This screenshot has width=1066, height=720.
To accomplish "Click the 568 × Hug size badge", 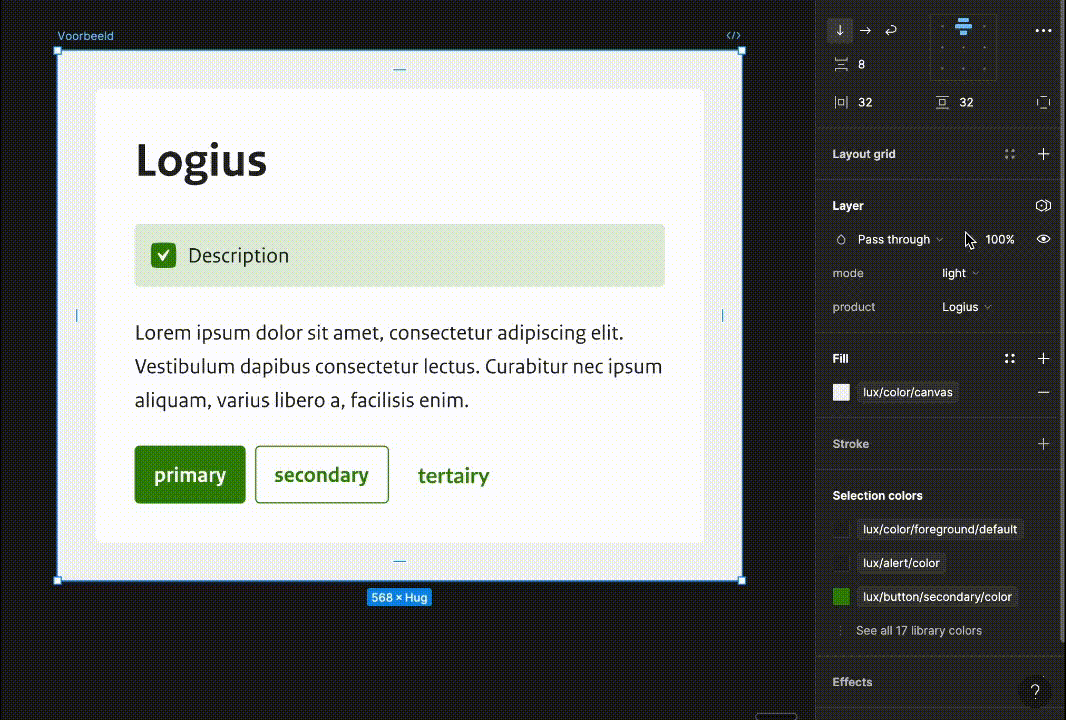I will (x=399, y=598).
